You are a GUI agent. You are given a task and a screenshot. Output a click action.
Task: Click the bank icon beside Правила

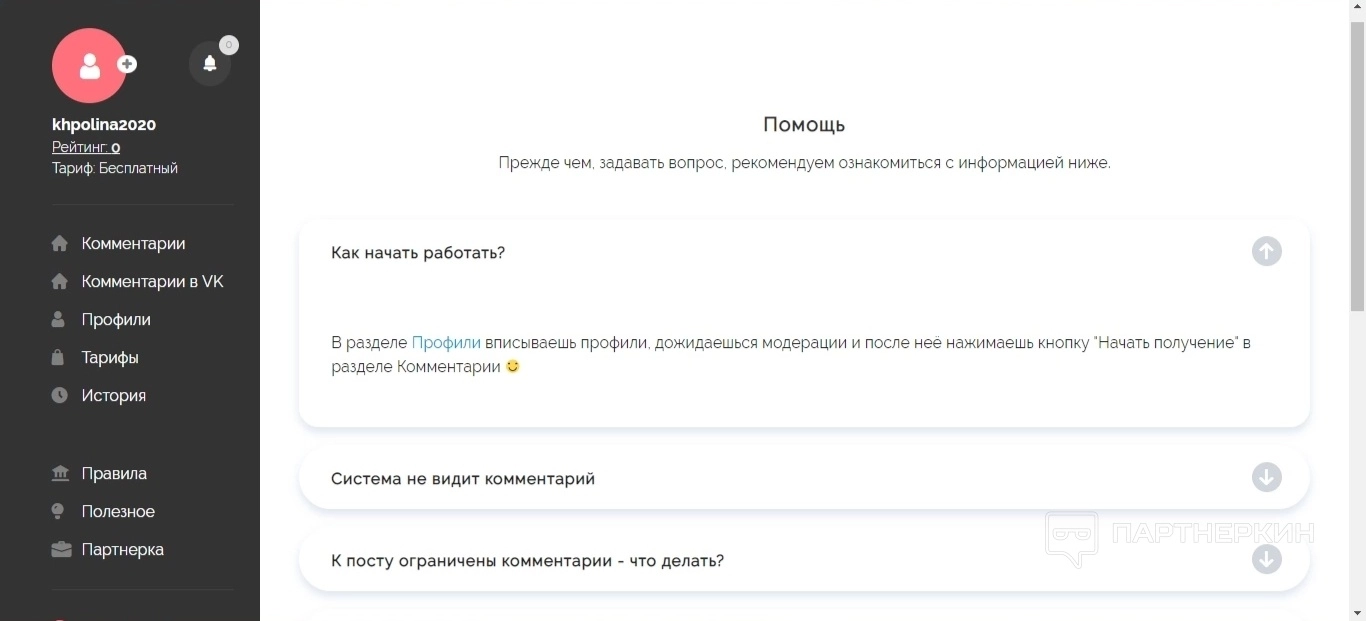click(x=60, y=474)
